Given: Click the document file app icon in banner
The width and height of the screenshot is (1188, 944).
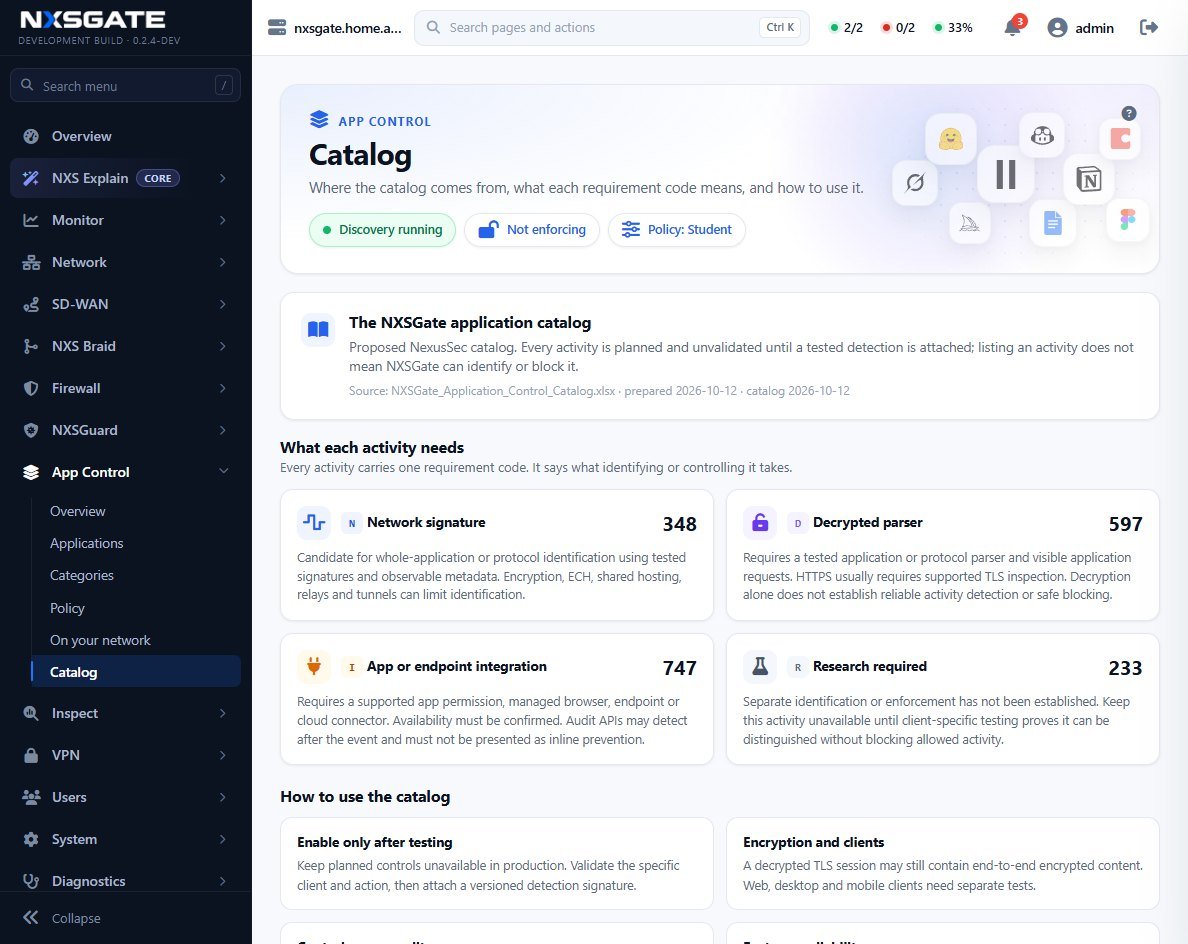Looking at the screenshot, I should pos(1052,223).
